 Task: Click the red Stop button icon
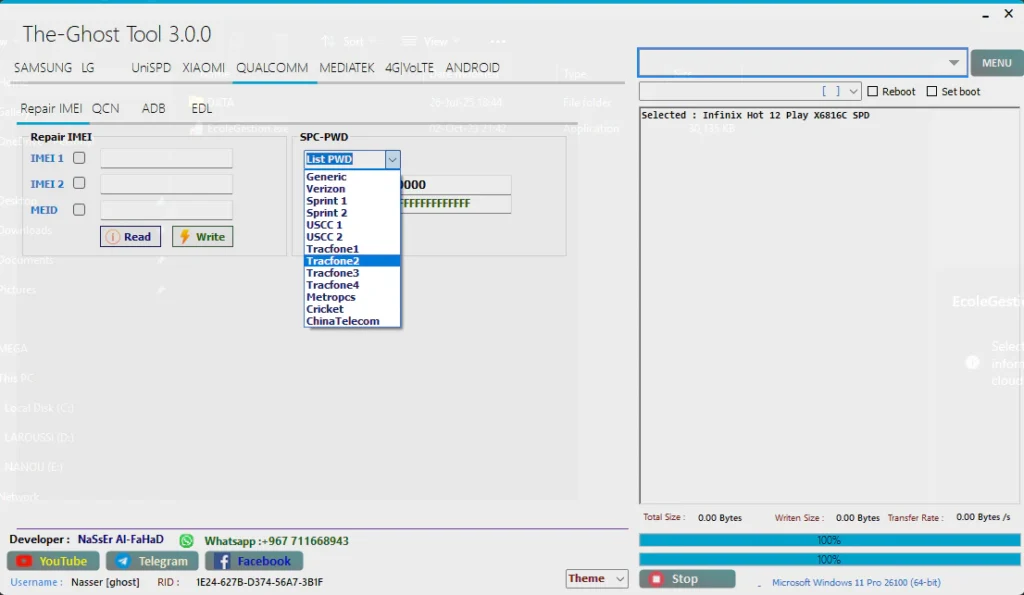pos(656,579)
